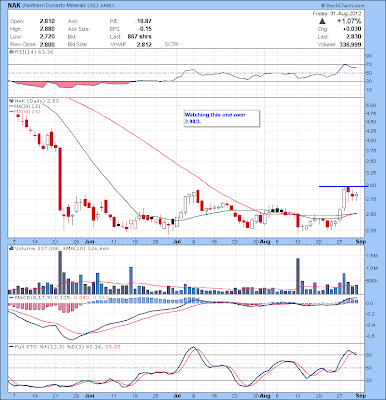Viewport: 386px width, 400px height.
Task: Click the P/E value -18.87
Action: 143,21
